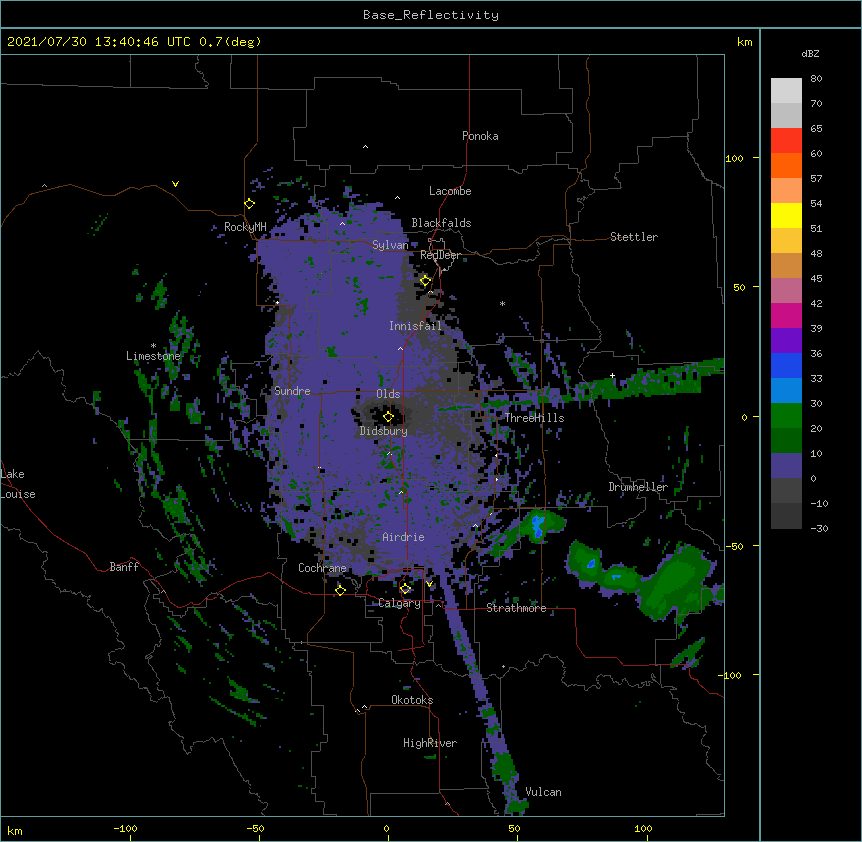Pick the slate purple swatch below 10
The height and width of the screenshot is (842, 862).
[x=786, y=466]
